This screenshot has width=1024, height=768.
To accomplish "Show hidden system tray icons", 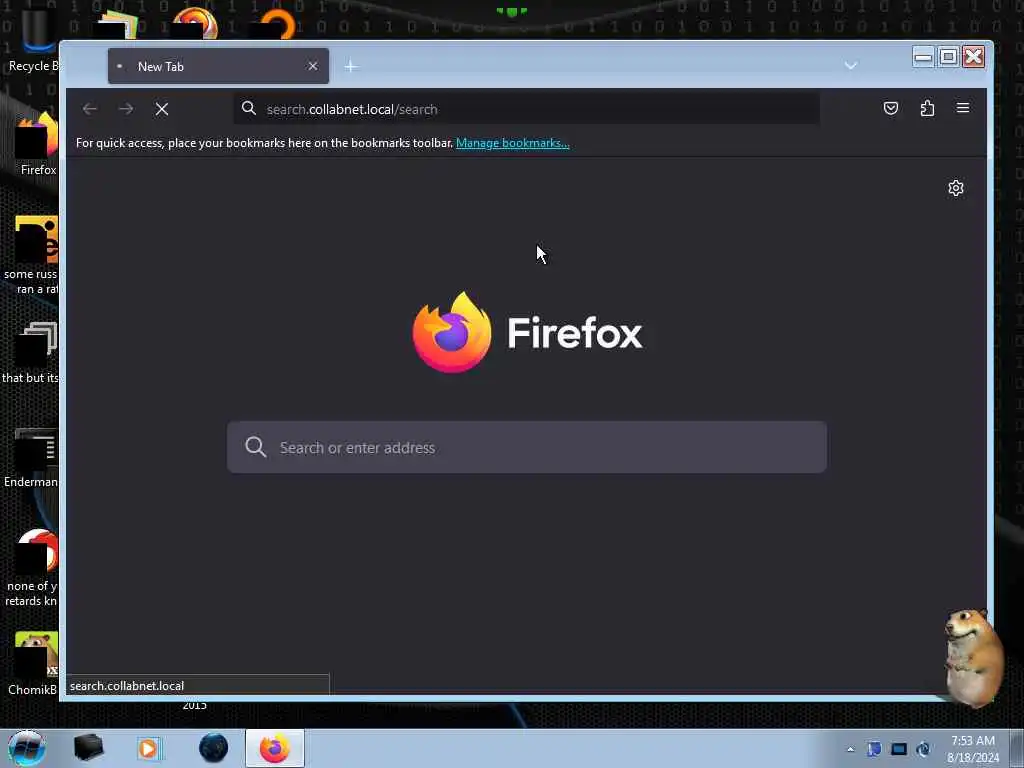I will click(x=850, y=750).
